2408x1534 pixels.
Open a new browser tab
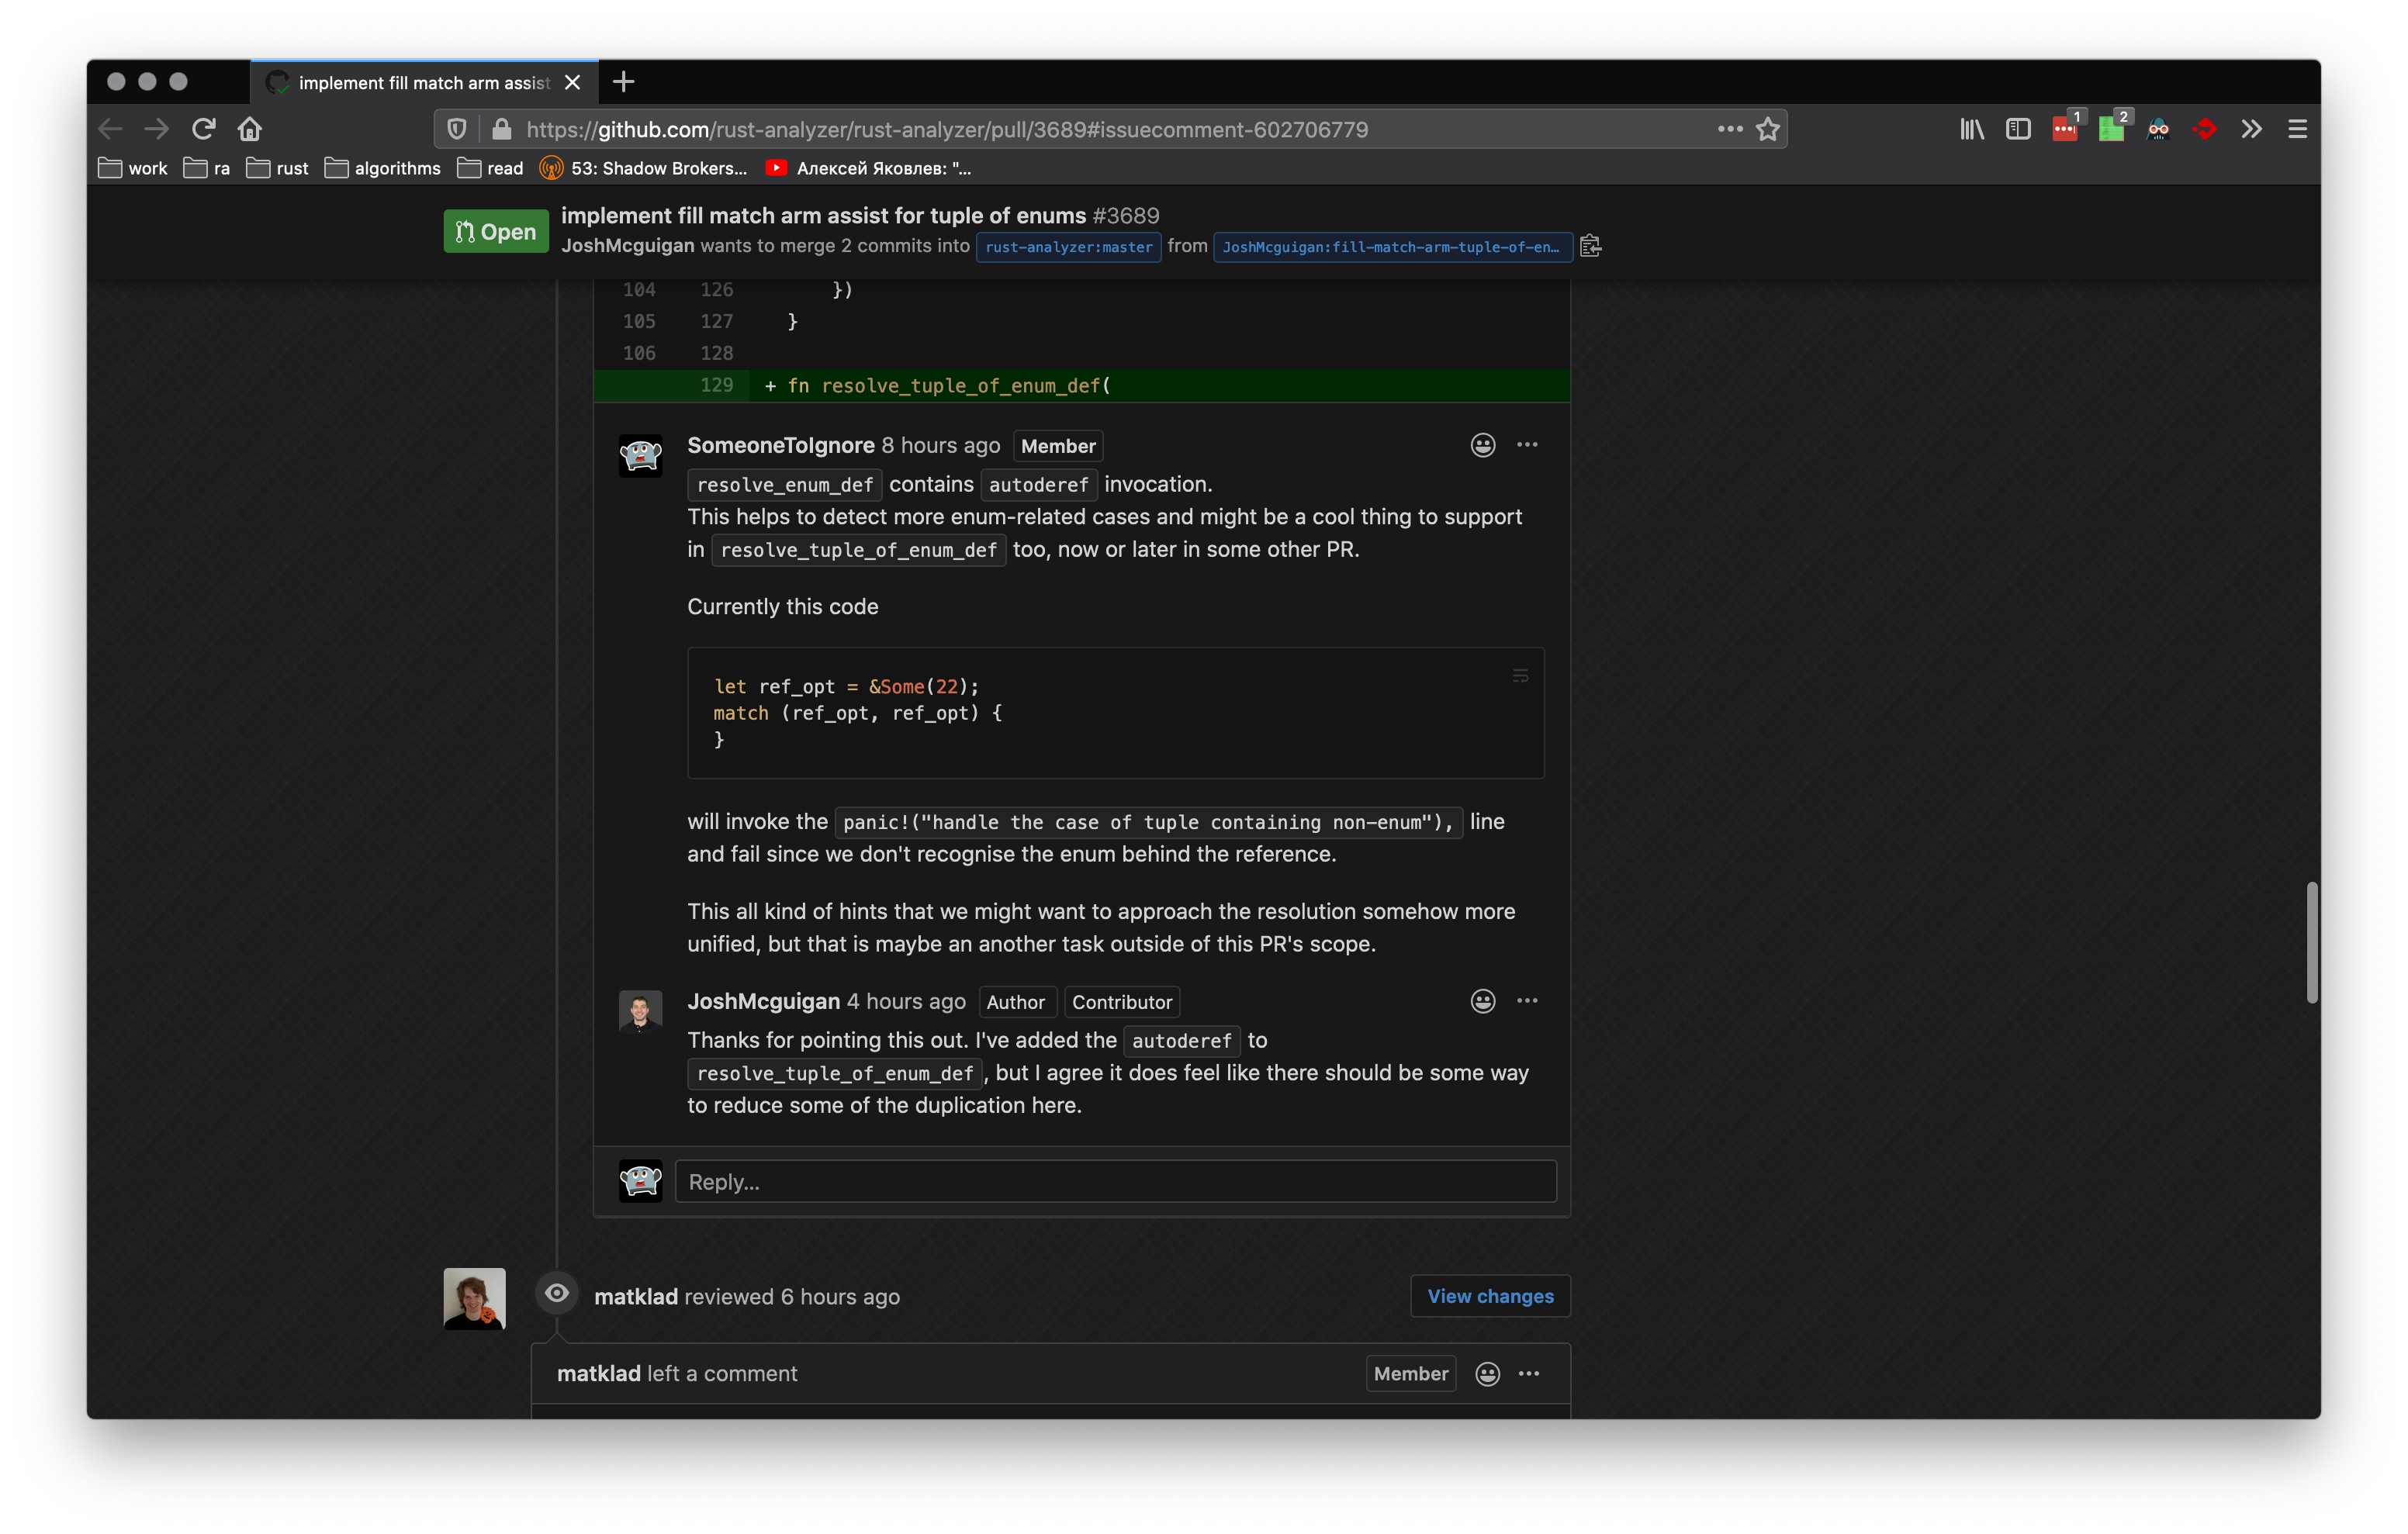point(623,82)
